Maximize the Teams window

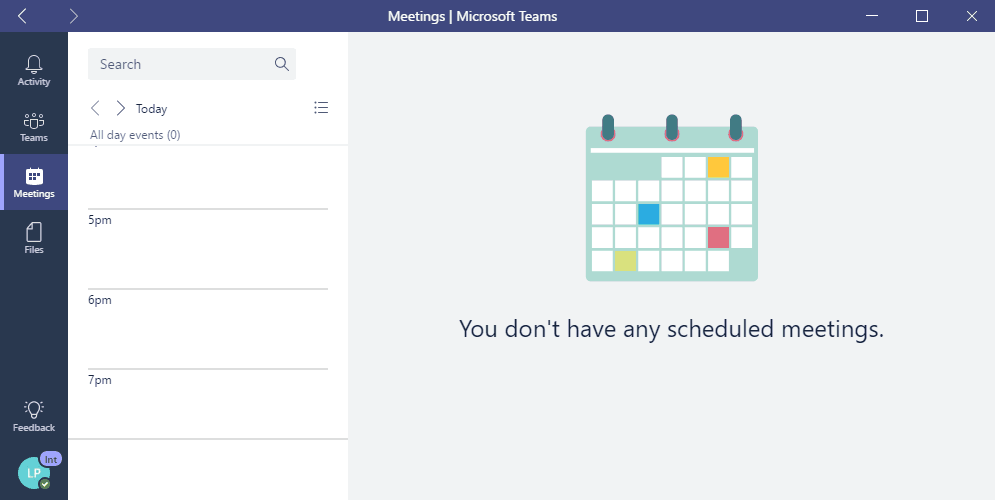[922, 16]
